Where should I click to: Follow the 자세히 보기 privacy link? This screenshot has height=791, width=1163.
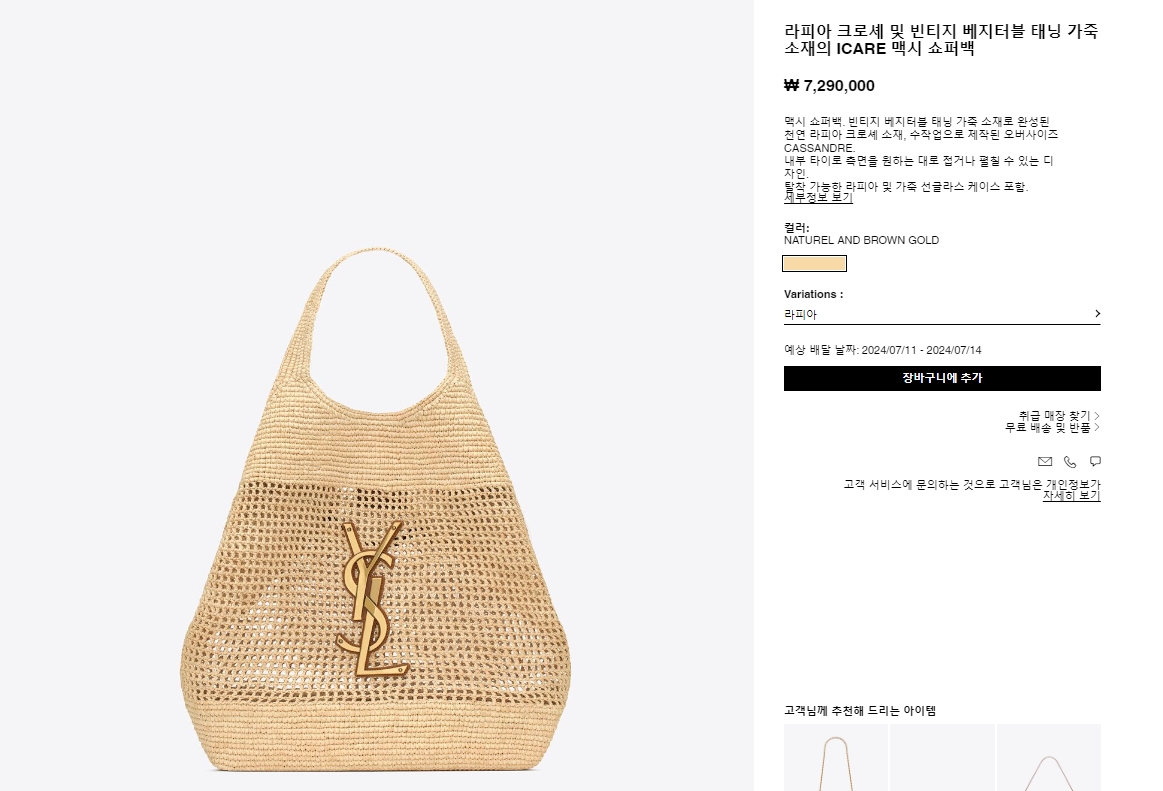coord(1071,496)
